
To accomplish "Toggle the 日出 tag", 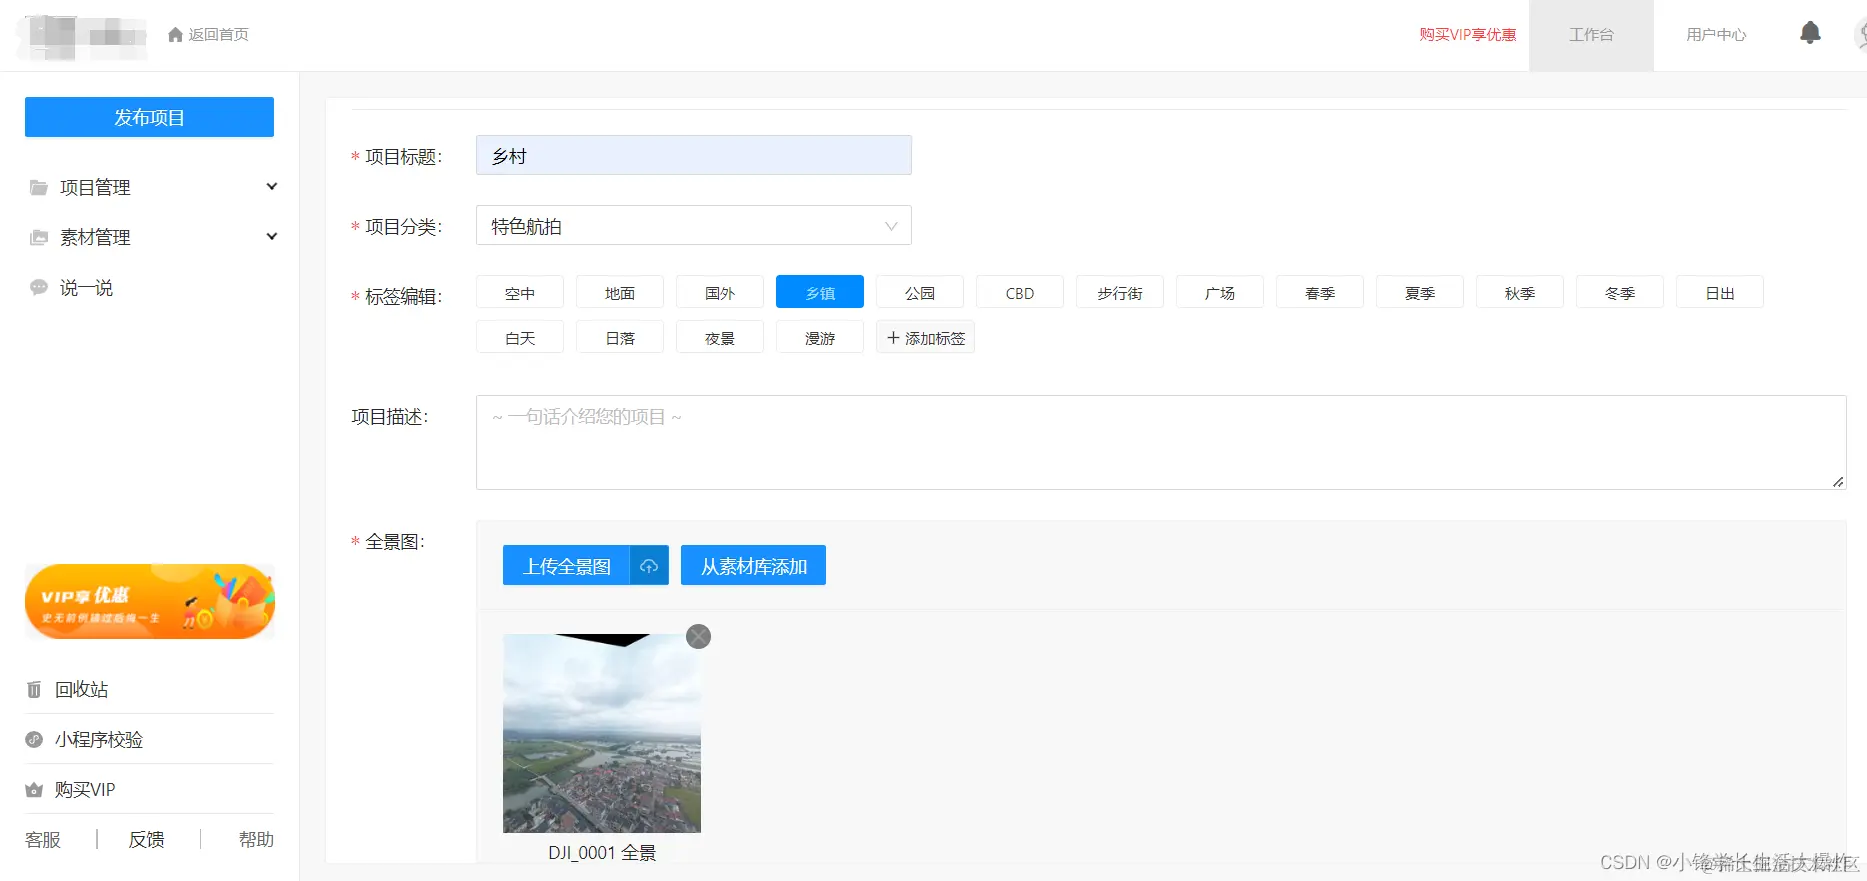I will [x=1720, y=292].
